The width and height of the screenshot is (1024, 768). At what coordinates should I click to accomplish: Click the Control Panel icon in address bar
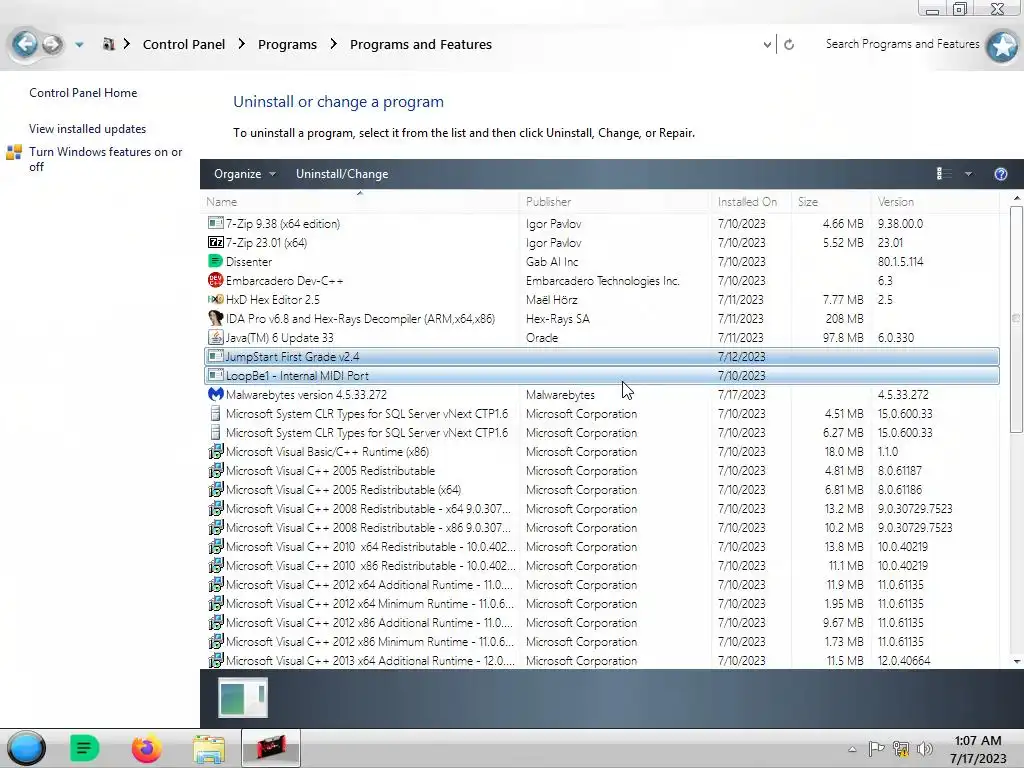tap(108, 44)
